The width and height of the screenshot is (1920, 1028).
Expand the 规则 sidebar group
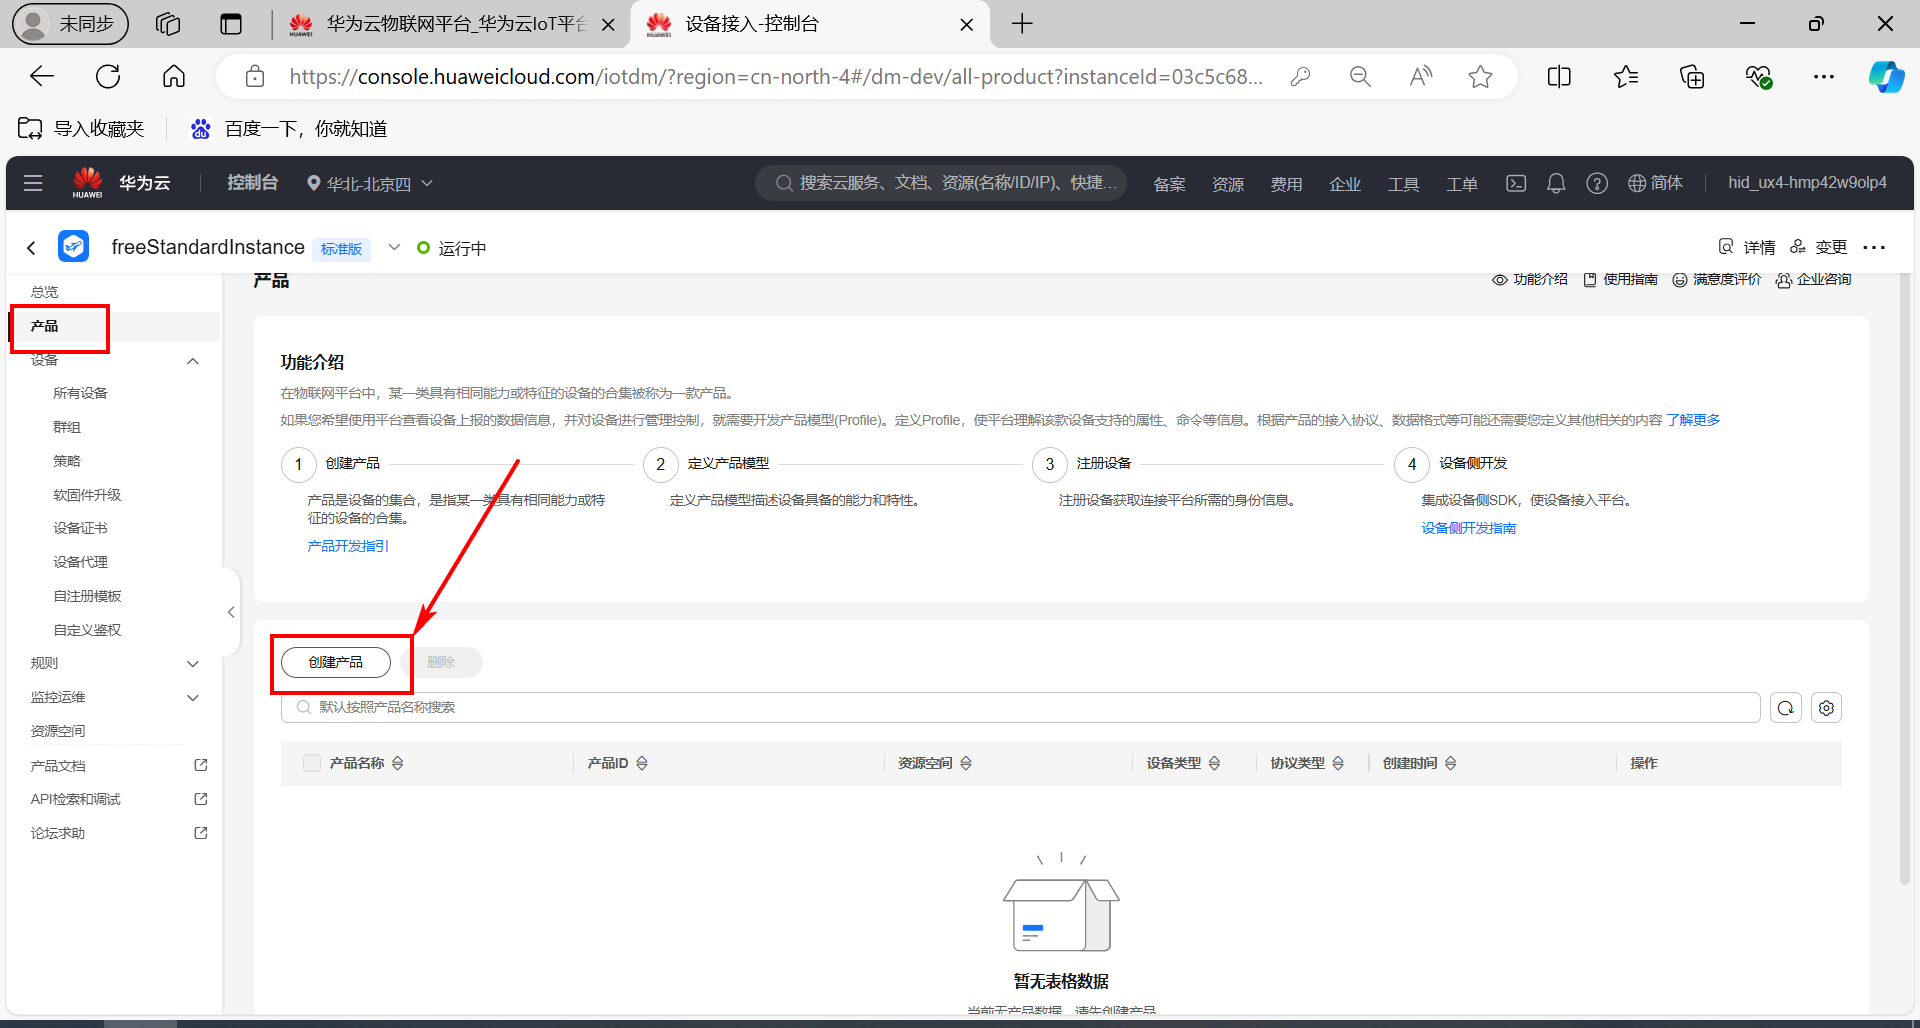(193, 664)
